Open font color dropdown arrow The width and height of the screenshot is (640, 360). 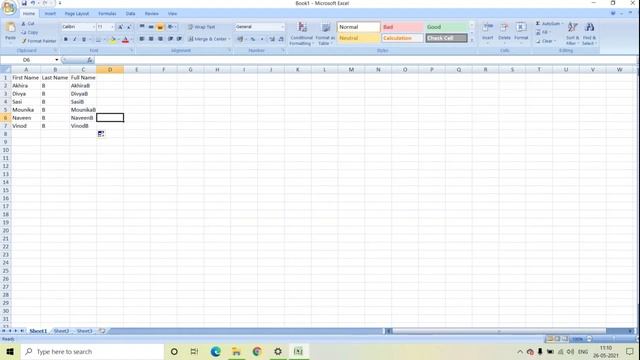131,40
